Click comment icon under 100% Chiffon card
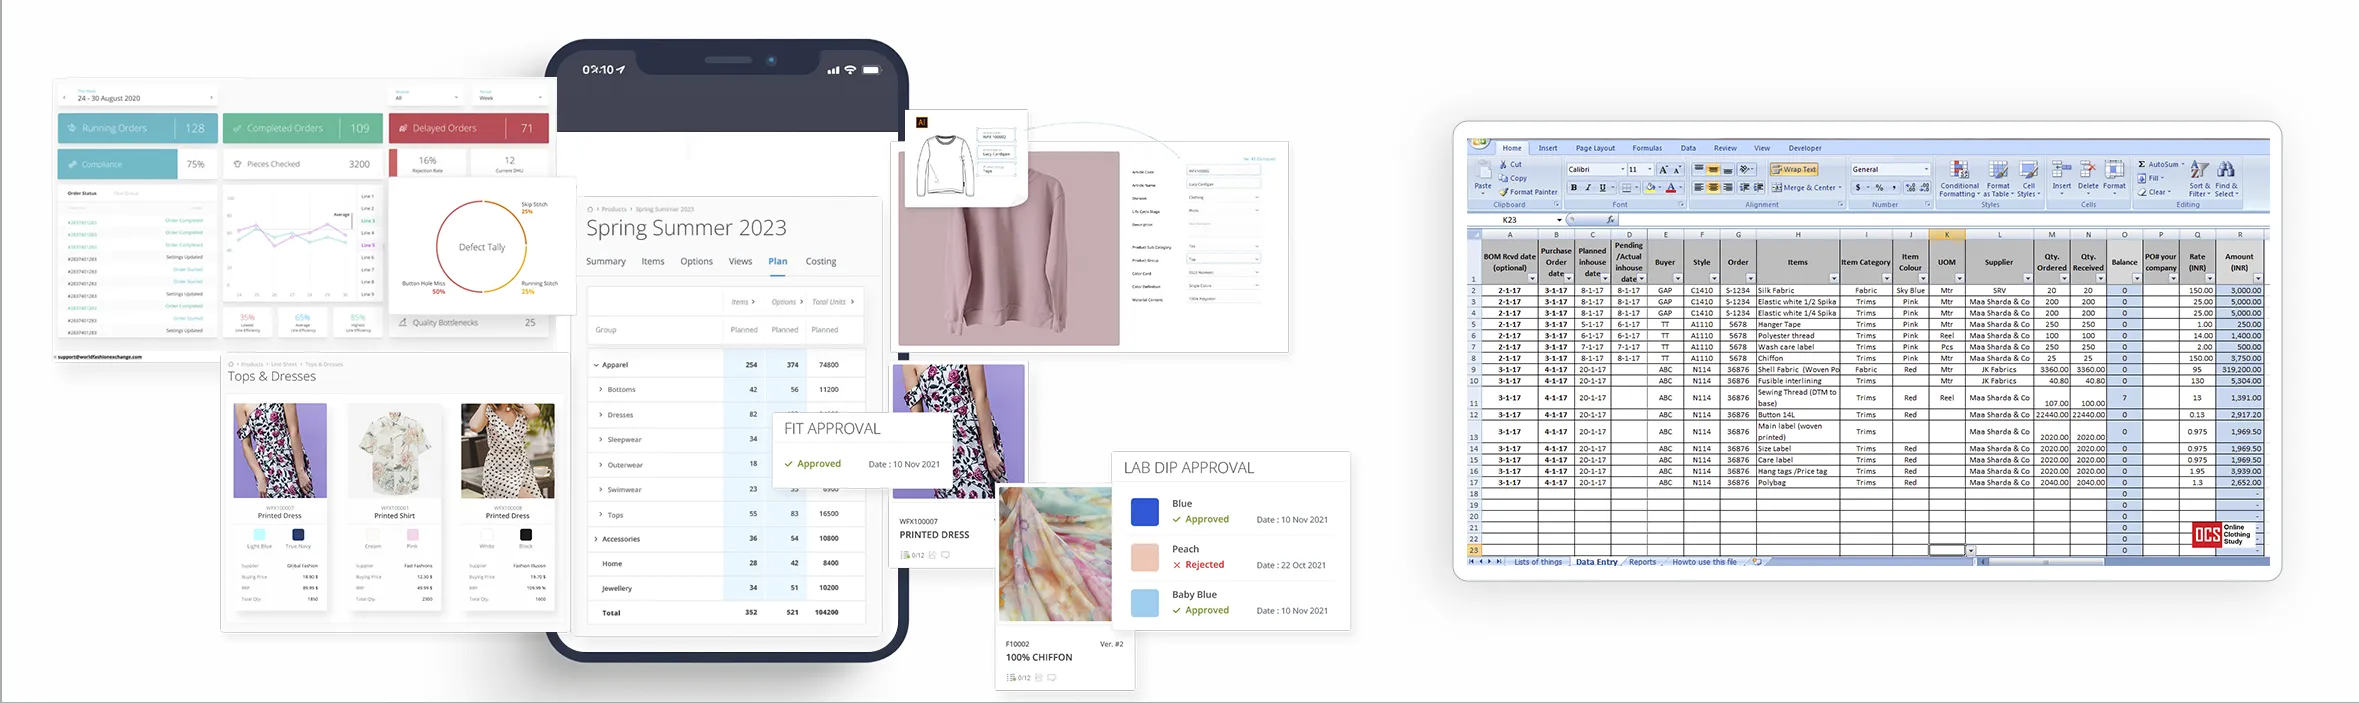This screenshot has width=2359, height=703. 1051,678
